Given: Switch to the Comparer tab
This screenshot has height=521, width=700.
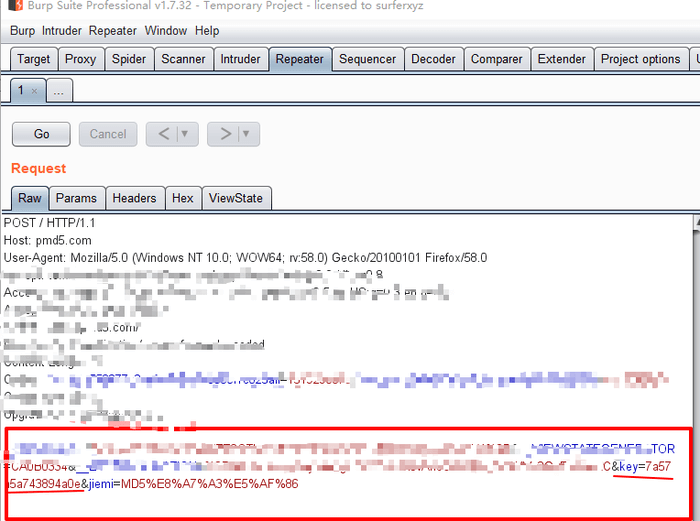Looking at the screenshot, I should pyautogui.click(x=496, y=59).
